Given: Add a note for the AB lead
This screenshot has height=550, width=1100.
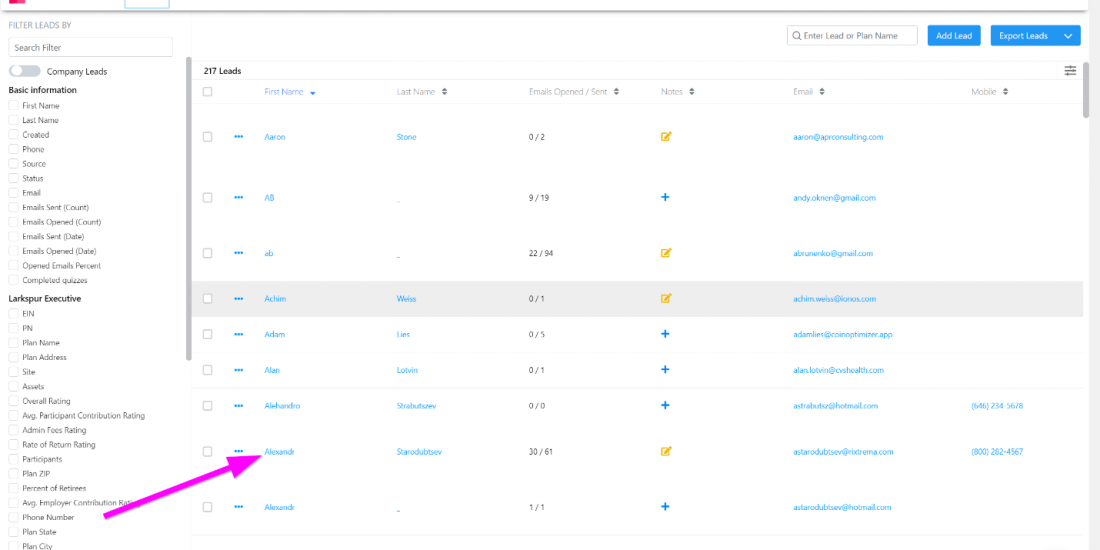Looking at the screenshot, I should (666, 198).
